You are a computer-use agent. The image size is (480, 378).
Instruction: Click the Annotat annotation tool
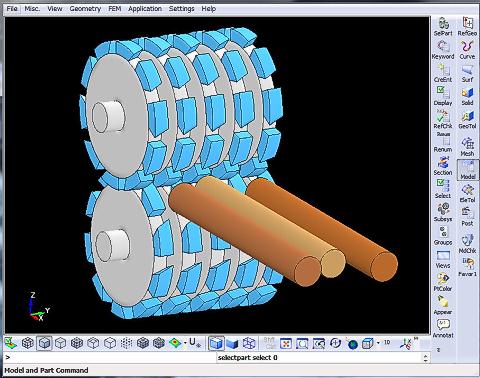[x=443, y=328]
